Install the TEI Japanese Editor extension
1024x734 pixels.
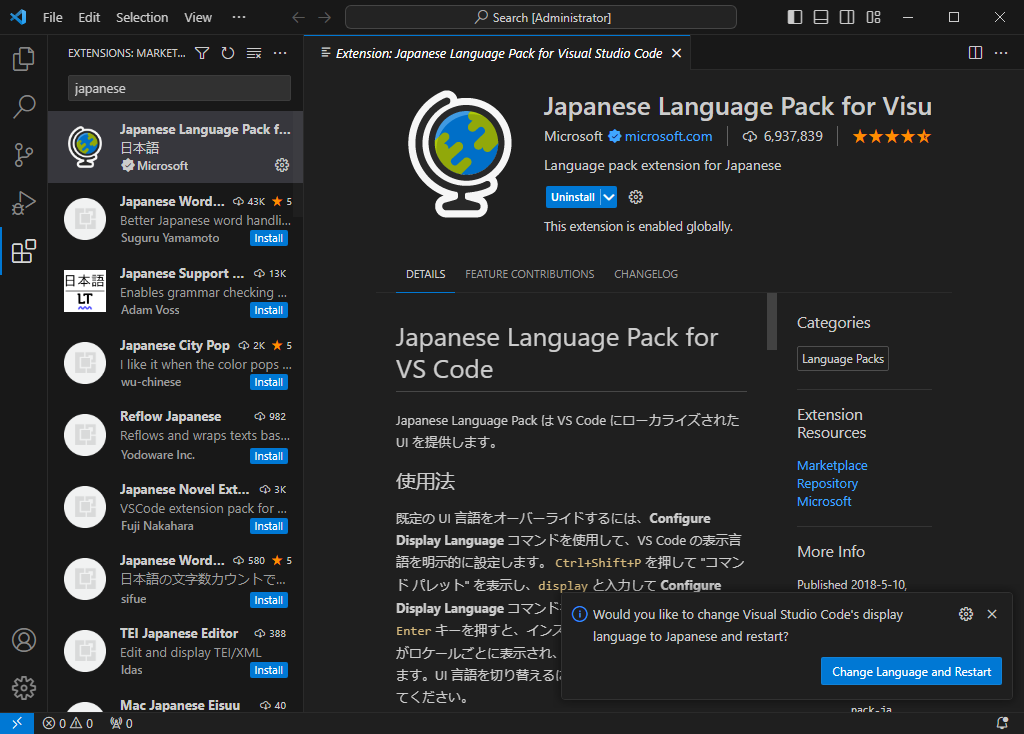point(268,670)
